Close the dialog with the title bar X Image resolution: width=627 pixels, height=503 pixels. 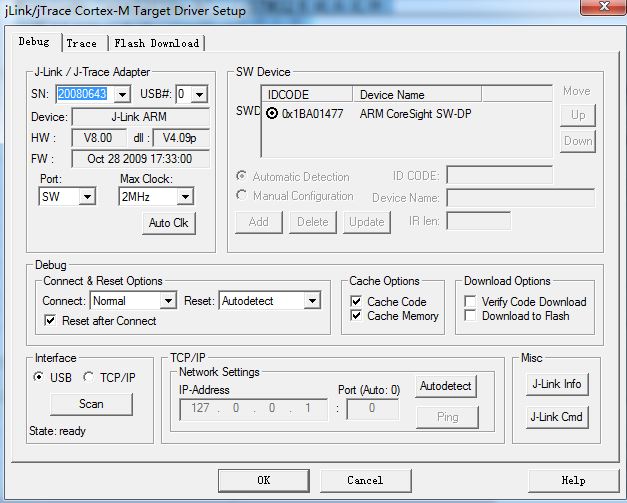click(x=598, y=11)
